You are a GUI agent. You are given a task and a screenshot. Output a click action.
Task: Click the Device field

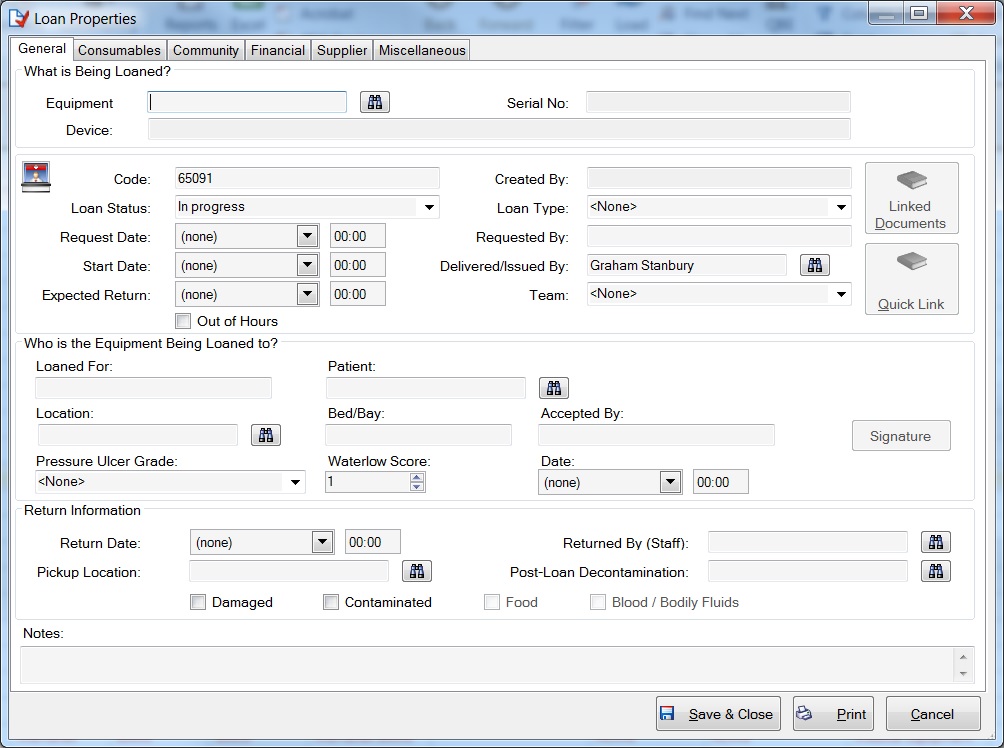(x=499, y=129)
